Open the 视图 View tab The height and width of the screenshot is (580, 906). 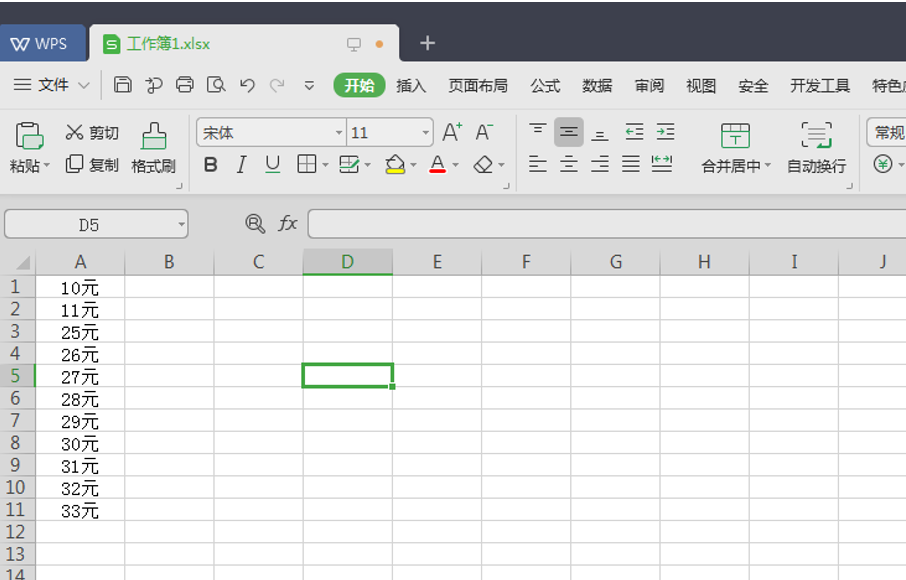click(701, 86)
